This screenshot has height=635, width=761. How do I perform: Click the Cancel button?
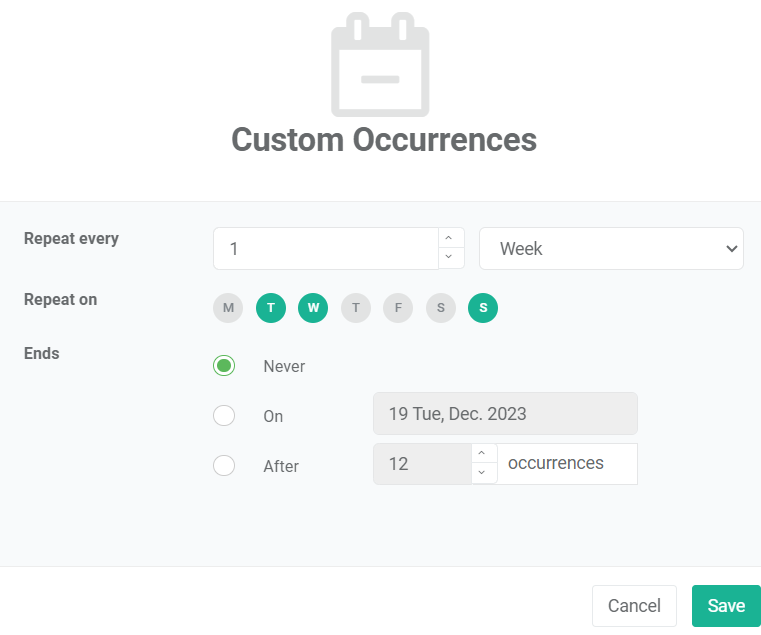[x=634, y=606]
